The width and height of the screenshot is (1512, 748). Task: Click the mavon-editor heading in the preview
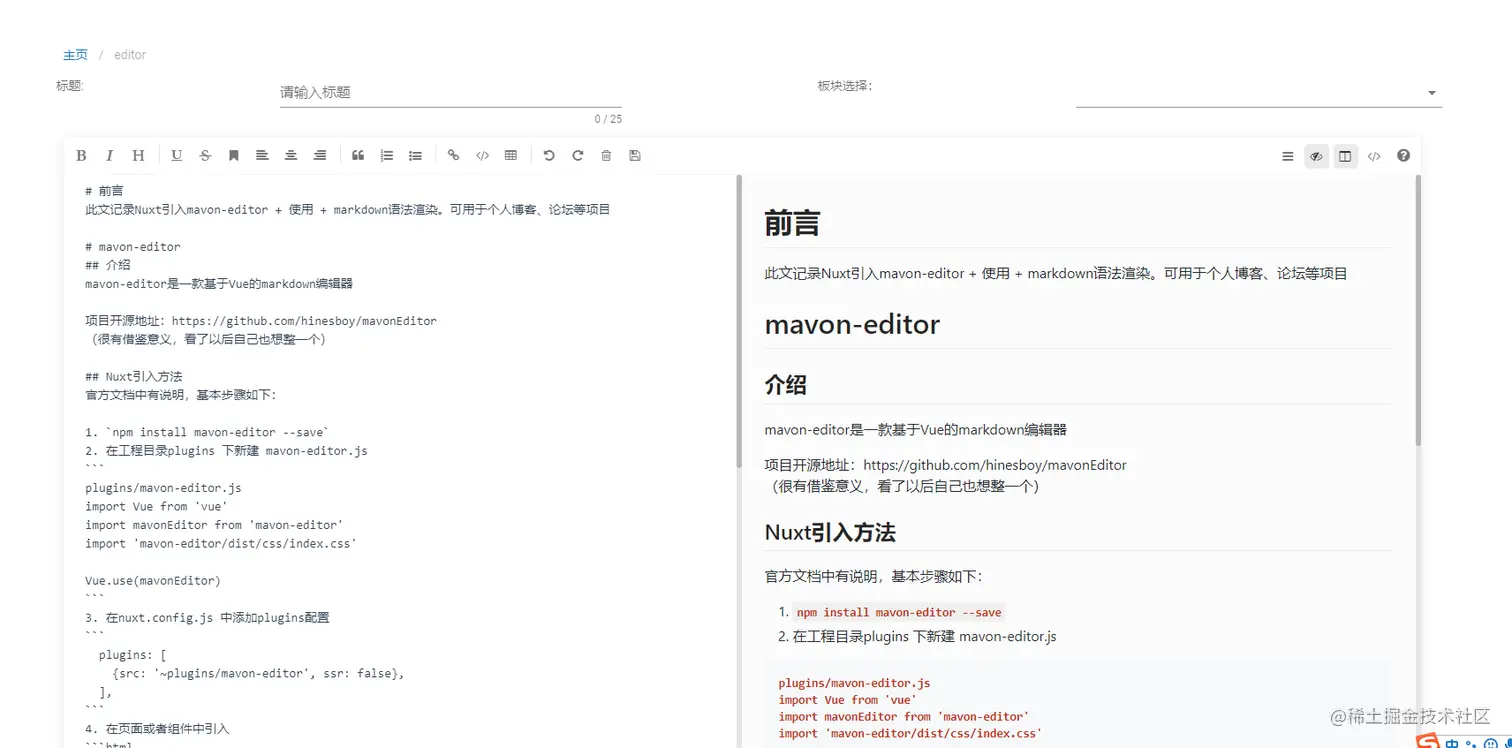[x=852, y=325]
